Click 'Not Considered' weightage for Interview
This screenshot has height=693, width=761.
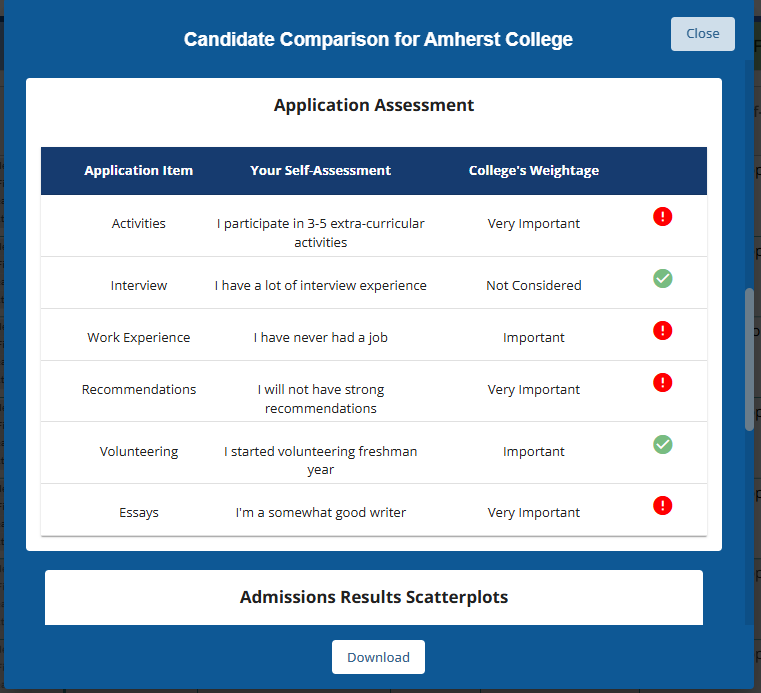coord(533,285)
